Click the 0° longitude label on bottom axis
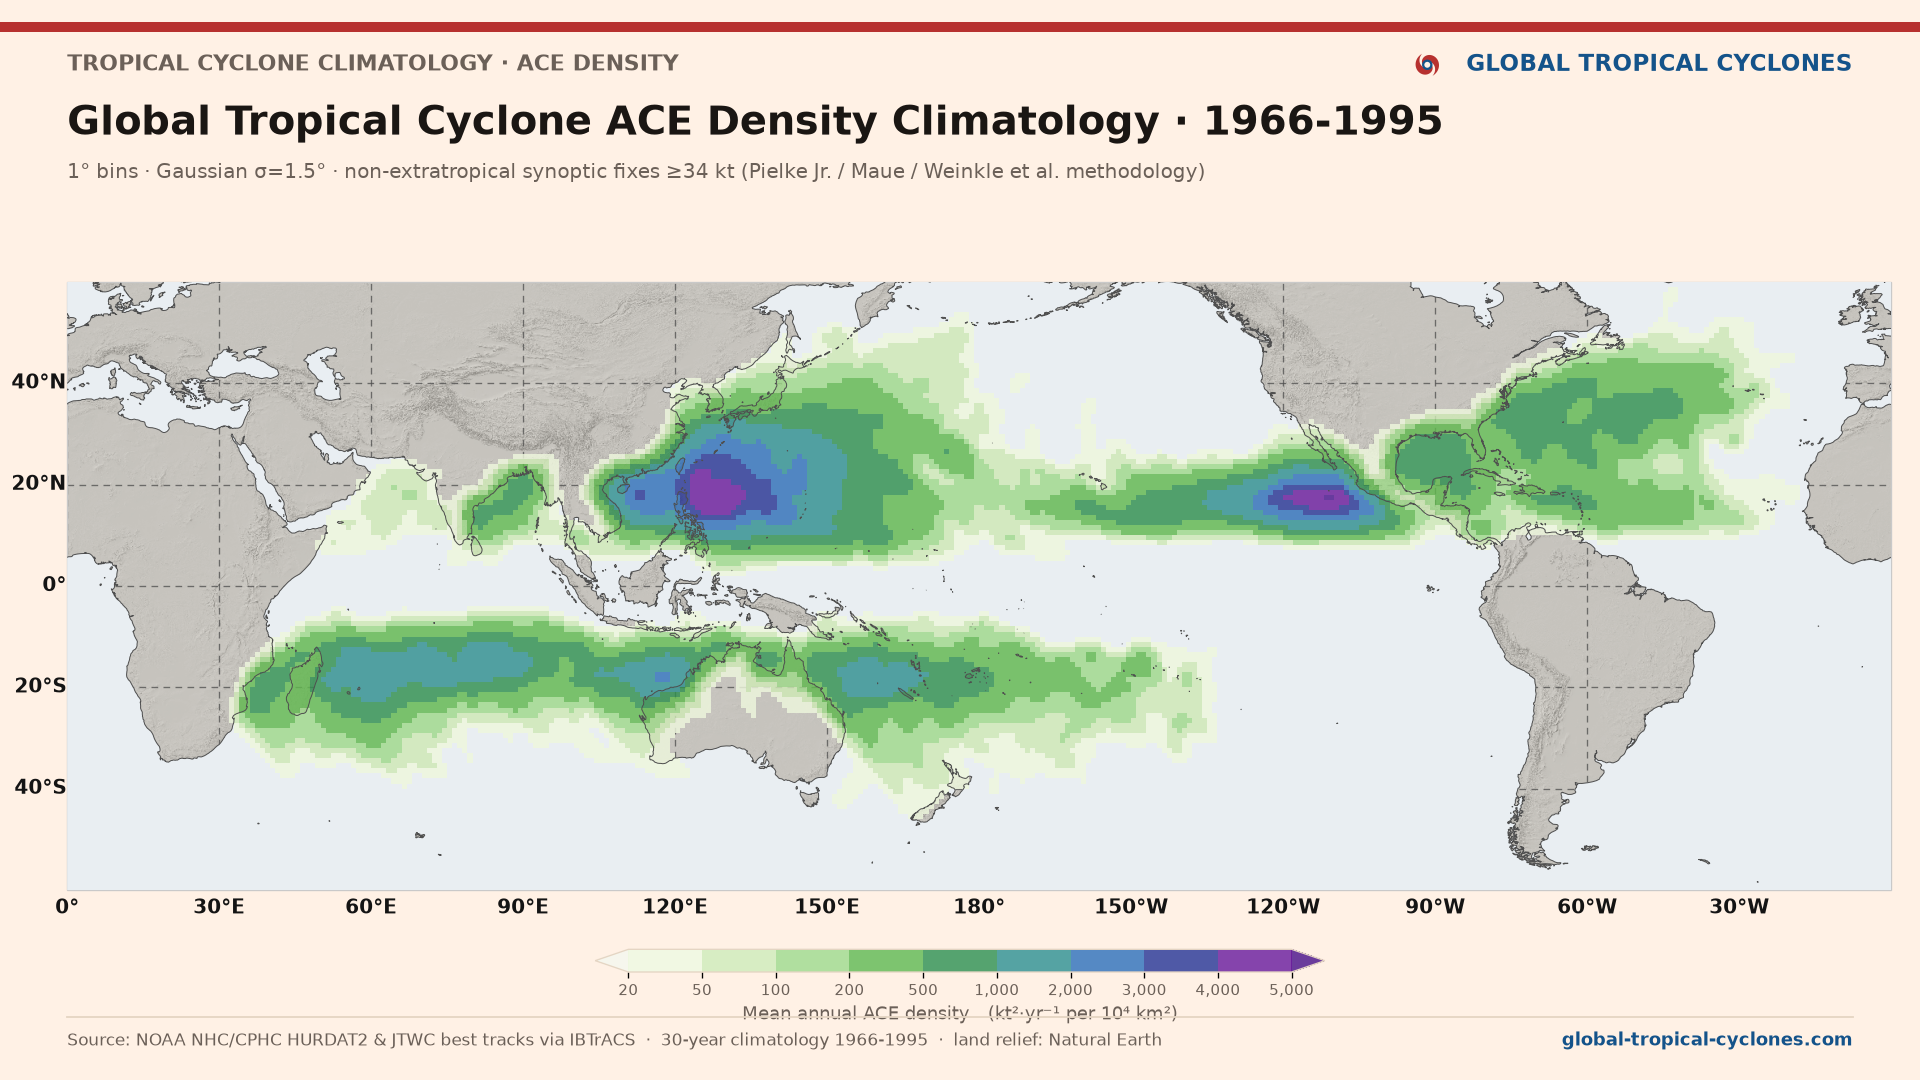 [67, 907]
